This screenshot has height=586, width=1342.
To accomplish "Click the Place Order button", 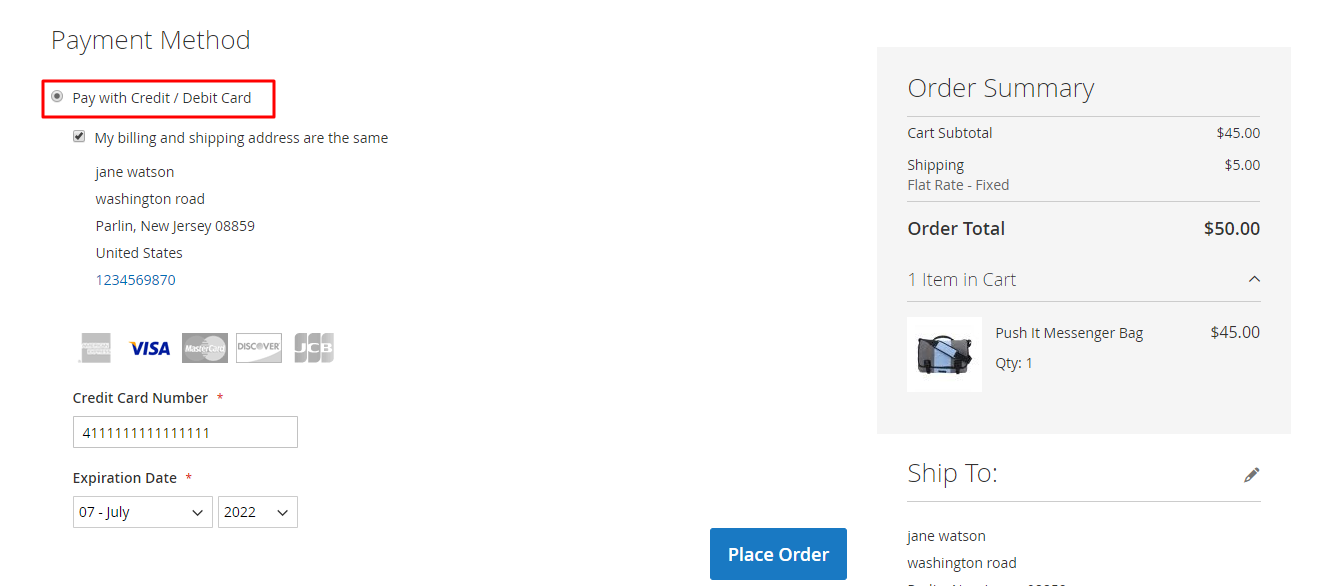I will pyautogui.click(x=778, y=554).
